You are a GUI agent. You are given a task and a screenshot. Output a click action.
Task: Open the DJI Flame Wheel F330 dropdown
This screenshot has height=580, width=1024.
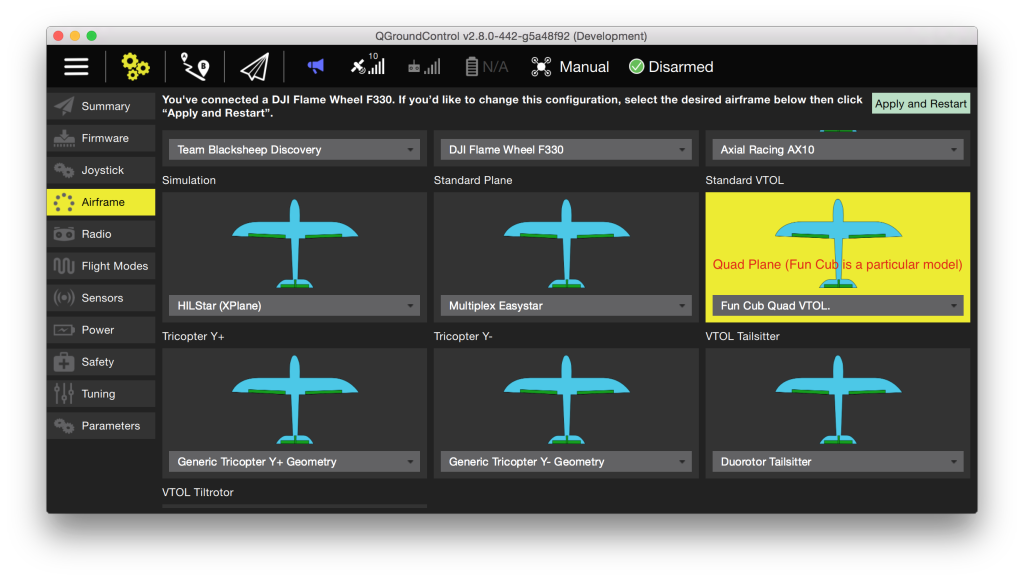[x=565, y=148]
